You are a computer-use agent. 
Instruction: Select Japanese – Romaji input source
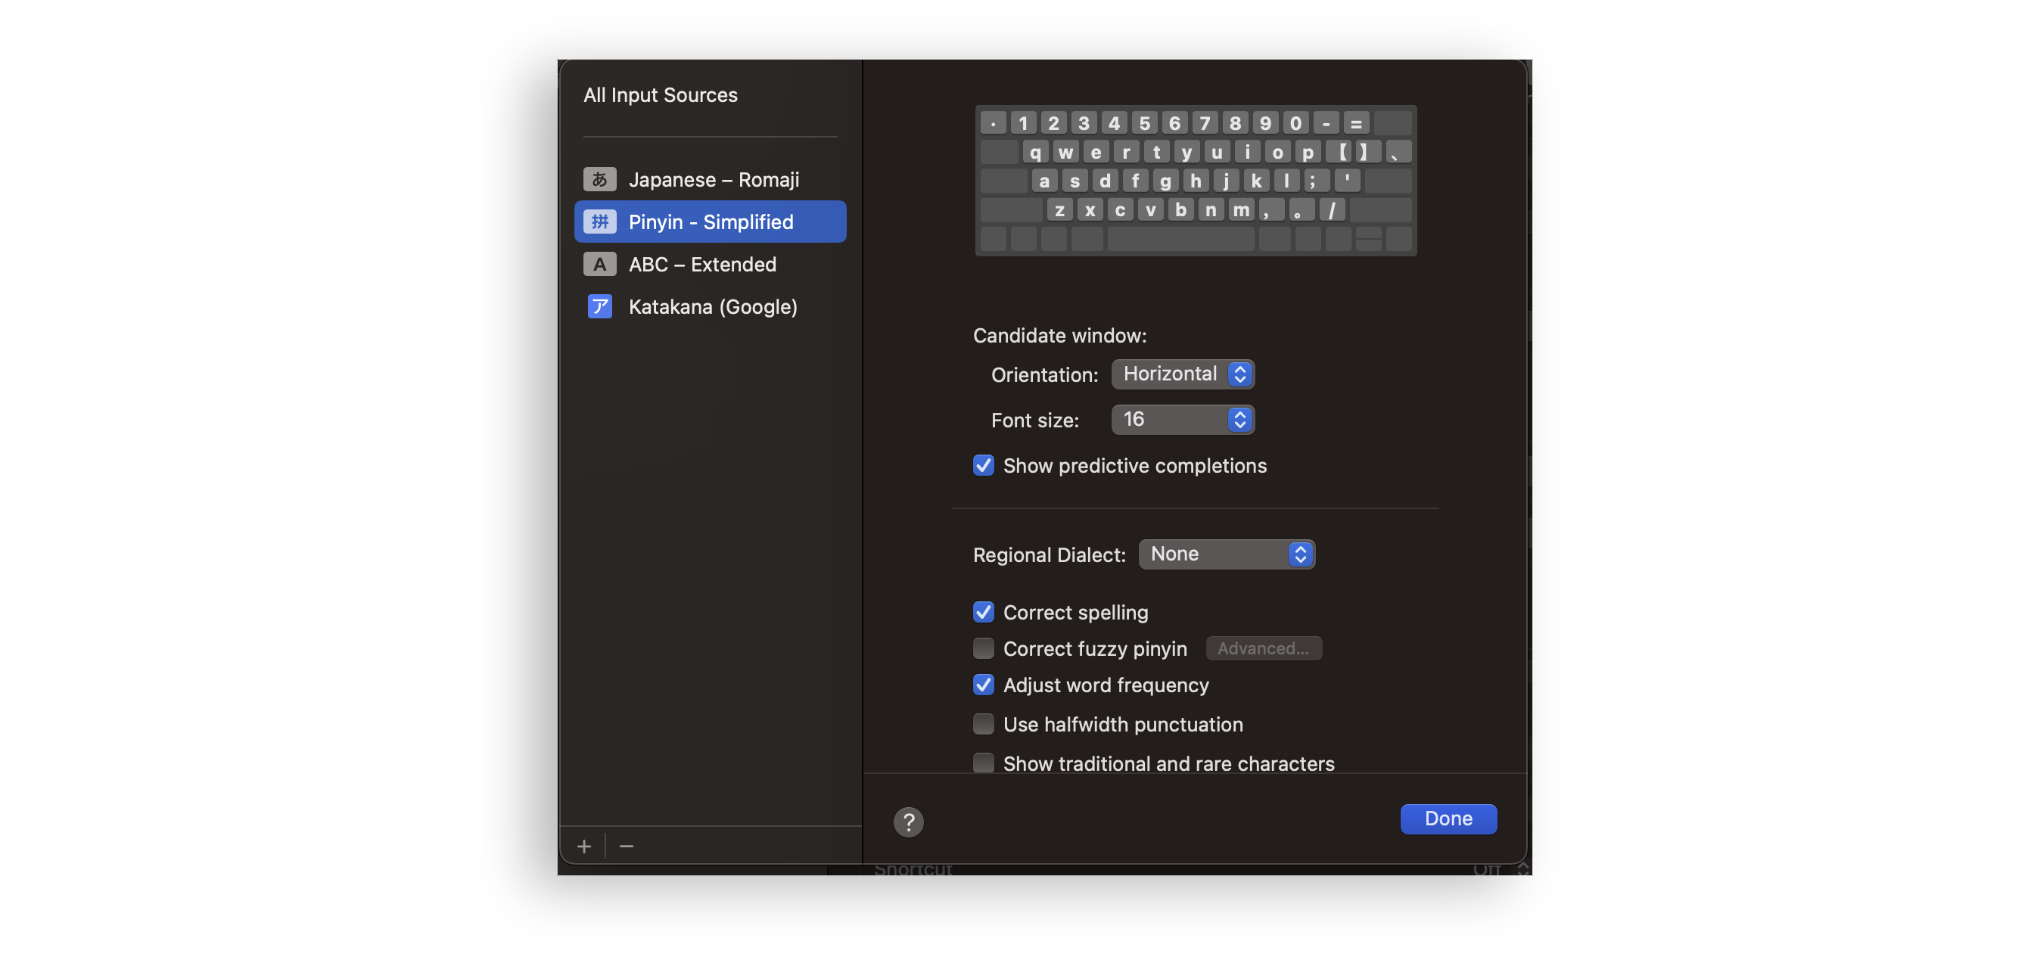pos(710,180)
